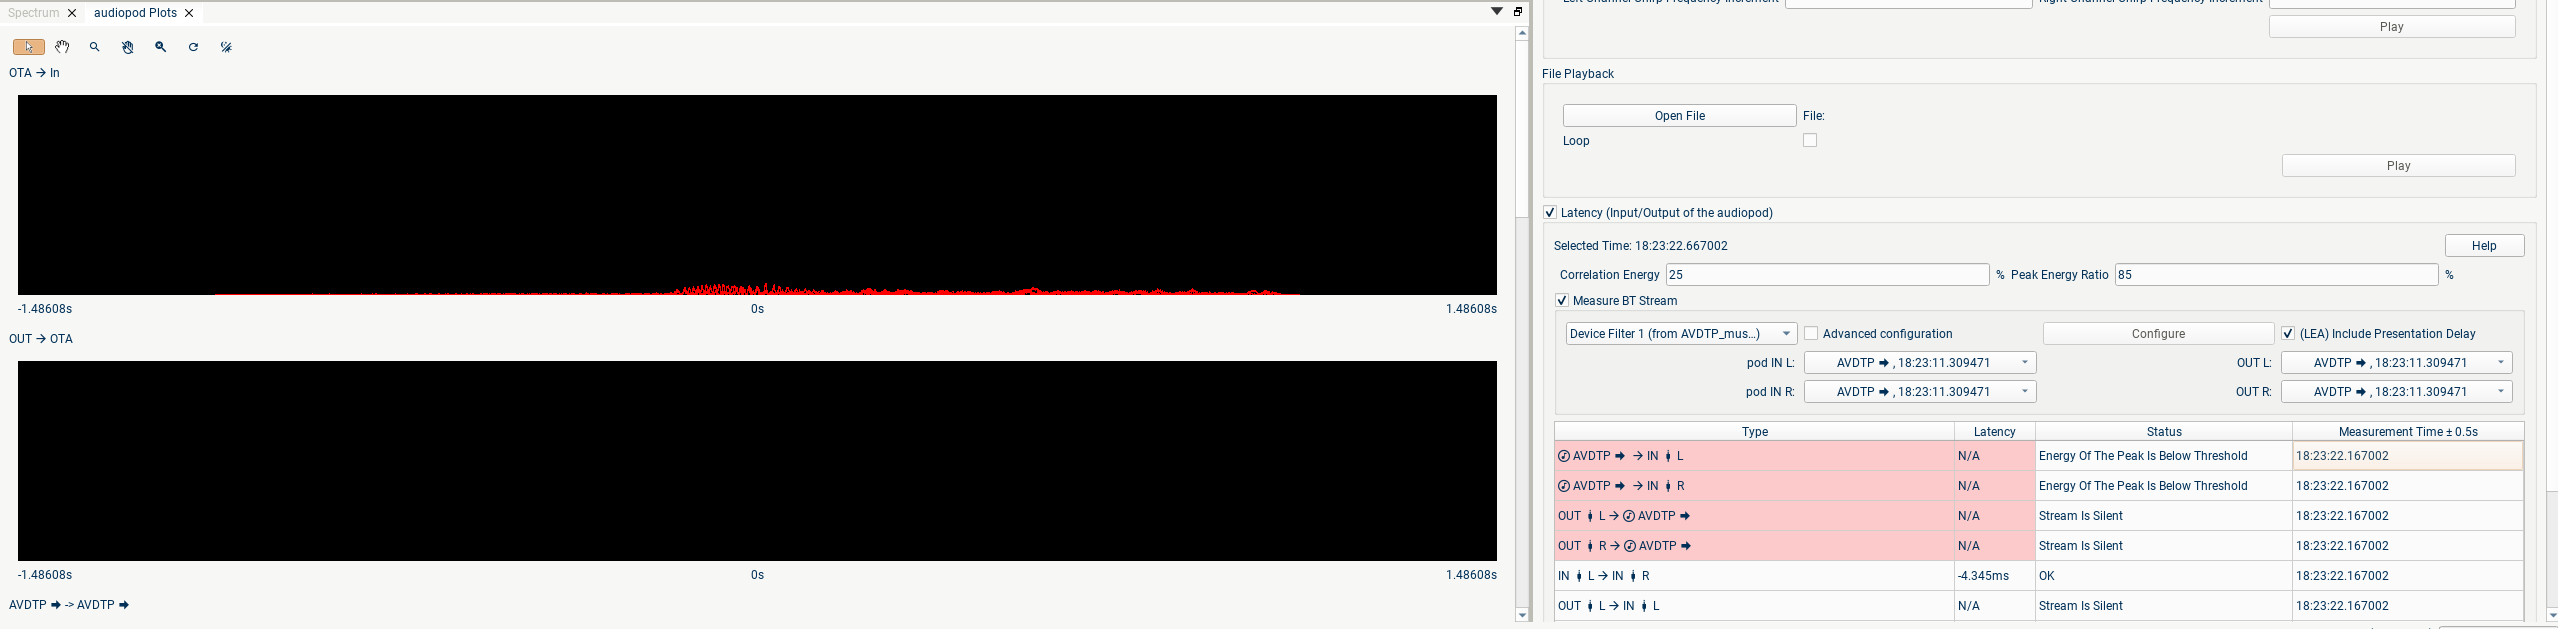Screen dimensions: 2558x629
Task: Expand the pod IN L stream dropdown
Action: point(1920,363)
